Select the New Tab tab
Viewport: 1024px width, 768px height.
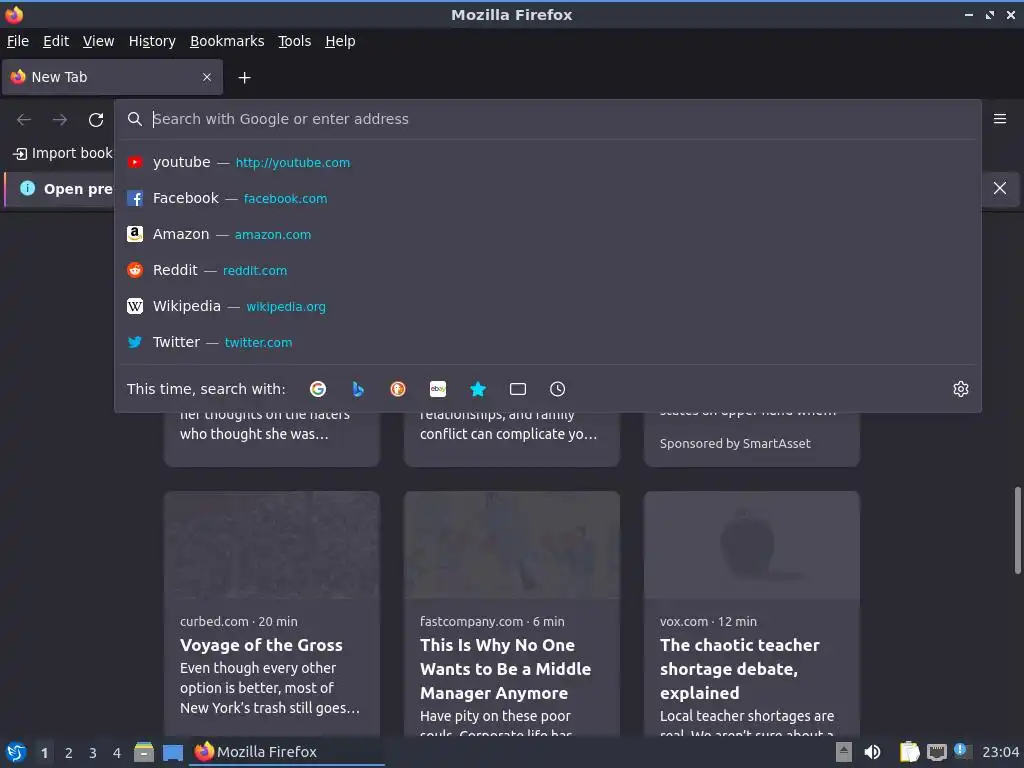click(x=112, y=77)
